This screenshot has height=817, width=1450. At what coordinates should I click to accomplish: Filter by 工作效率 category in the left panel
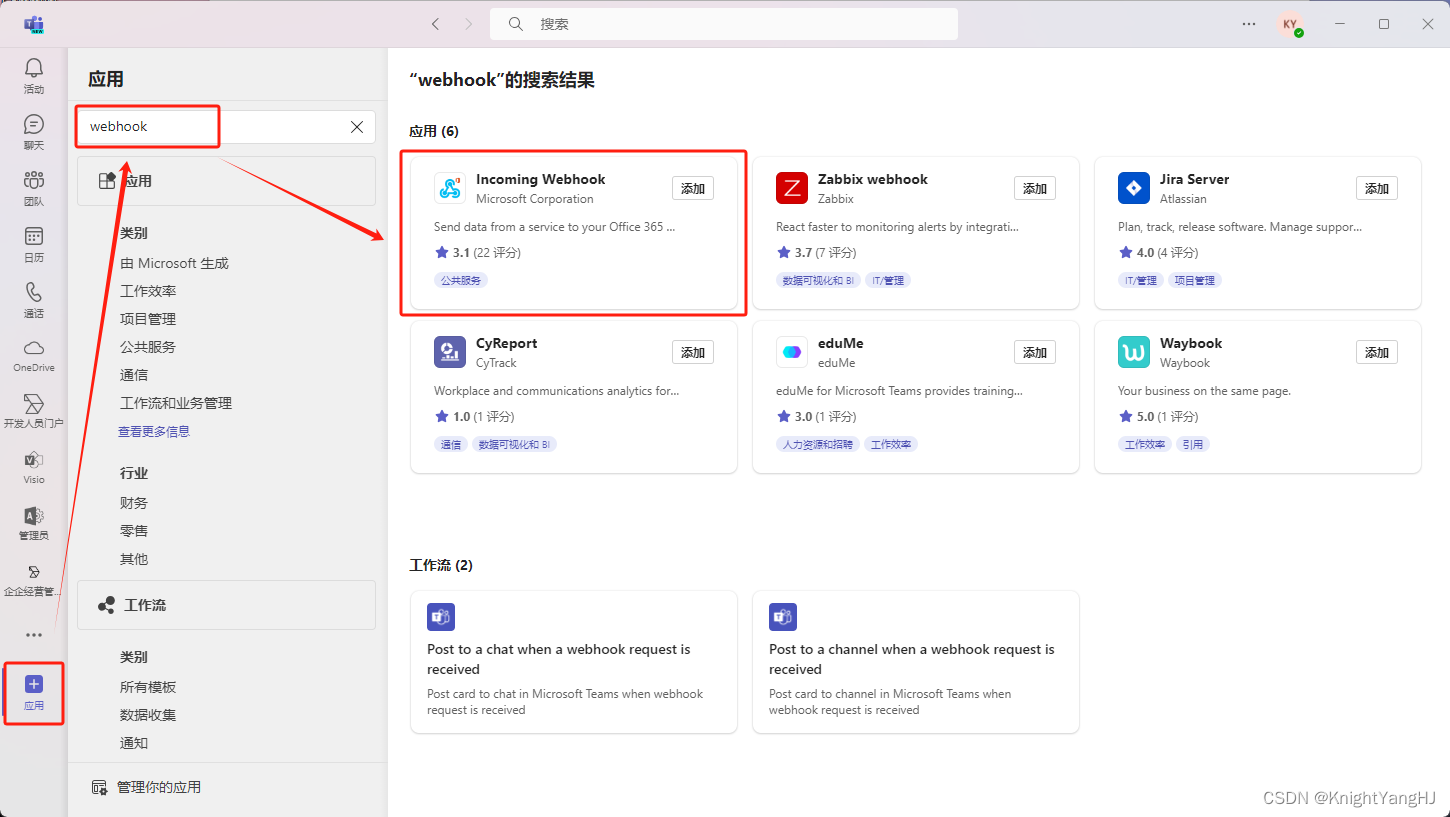pyautogui.click(x=148, y=291)
